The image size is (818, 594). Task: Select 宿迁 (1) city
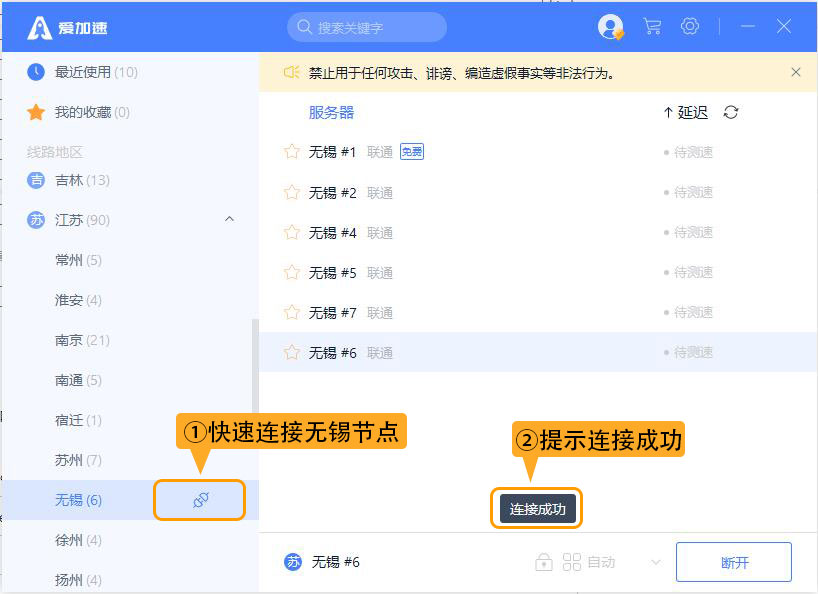pyautogui.click(x=78, y=420)
